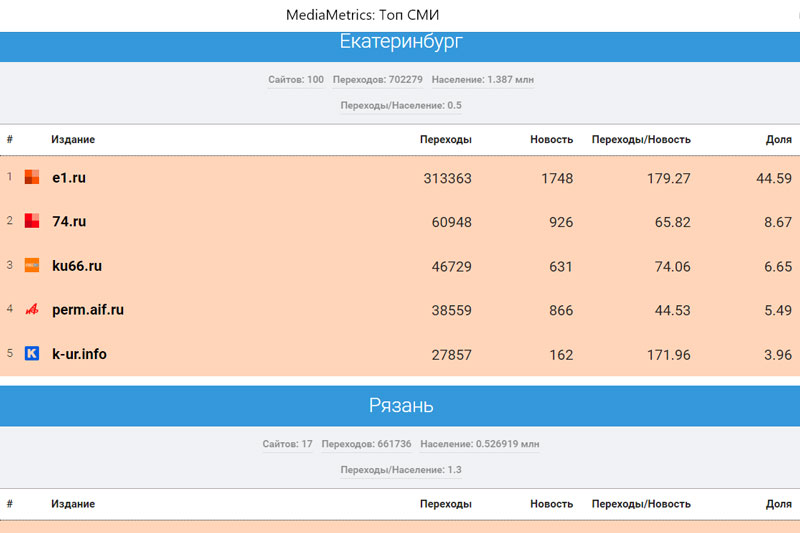
Task: Click 74.ru news count 926
Action: pyautogui.click(x=561, y=222)
